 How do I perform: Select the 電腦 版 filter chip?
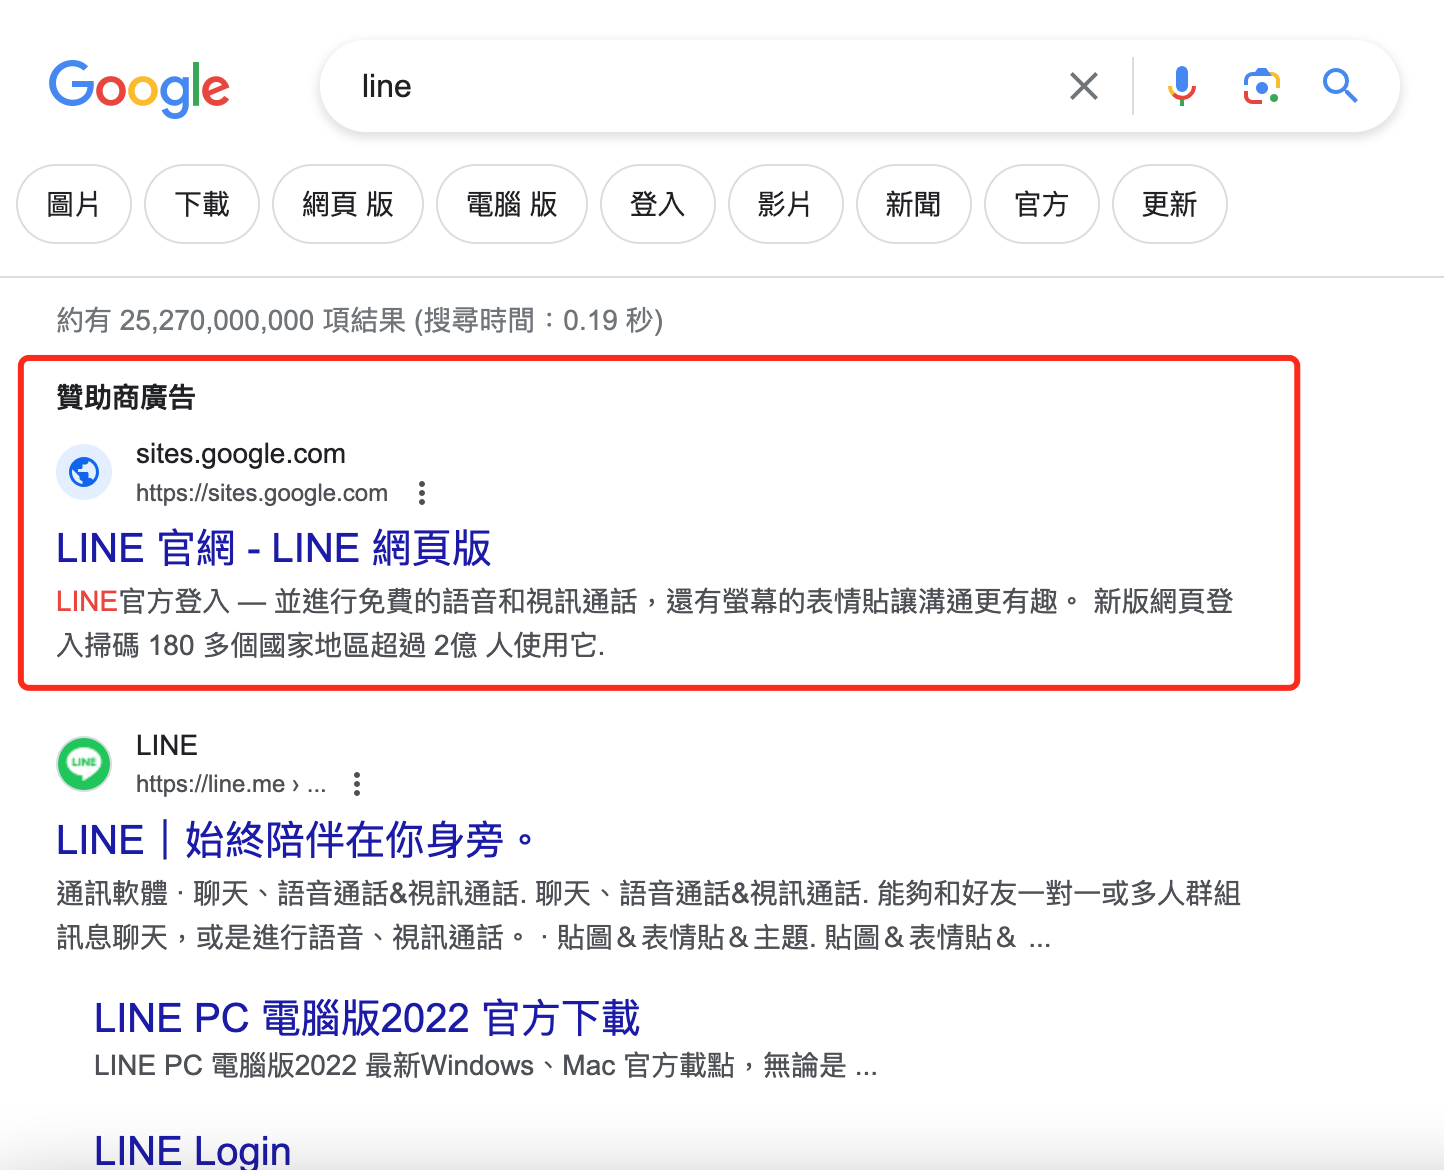[512, 204]
